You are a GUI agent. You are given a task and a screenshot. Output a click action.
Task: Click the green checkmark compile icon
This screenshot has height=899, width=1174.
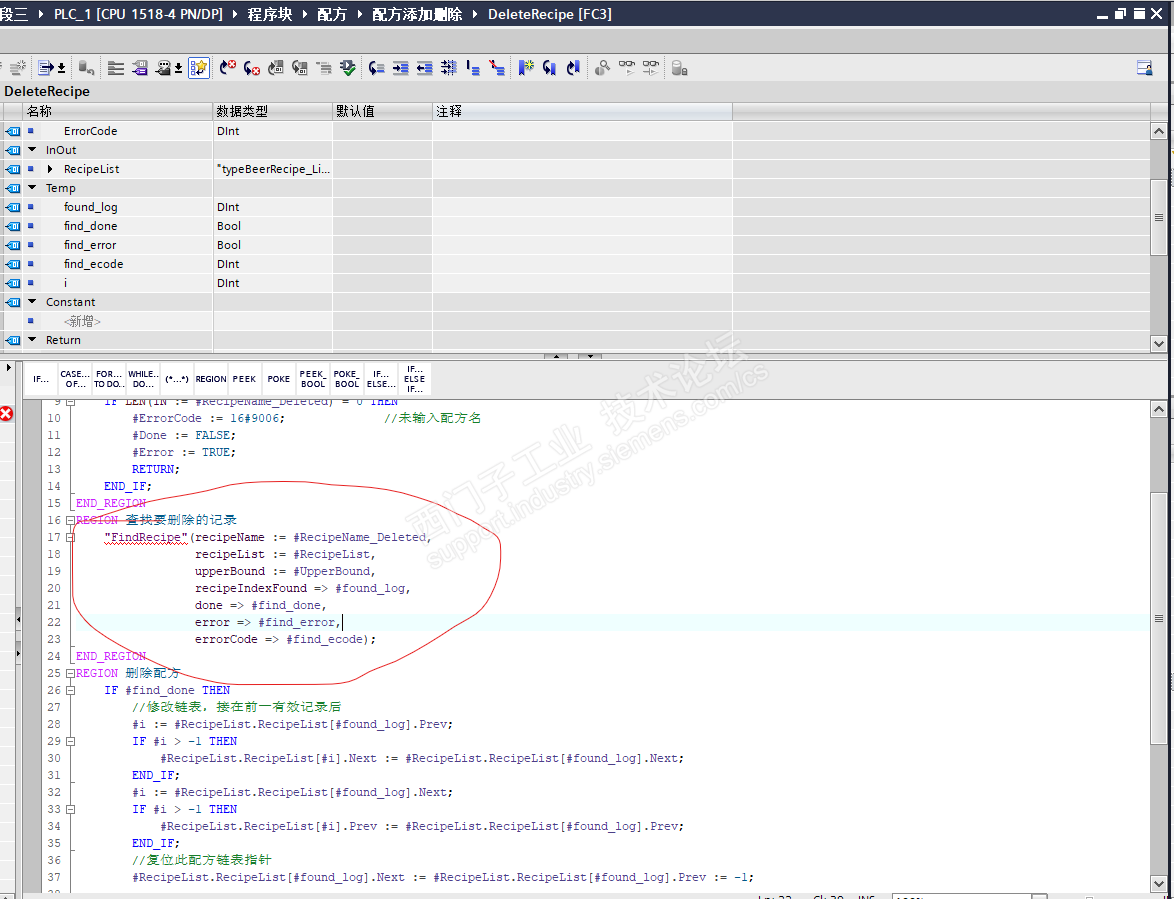pos(347,68)
